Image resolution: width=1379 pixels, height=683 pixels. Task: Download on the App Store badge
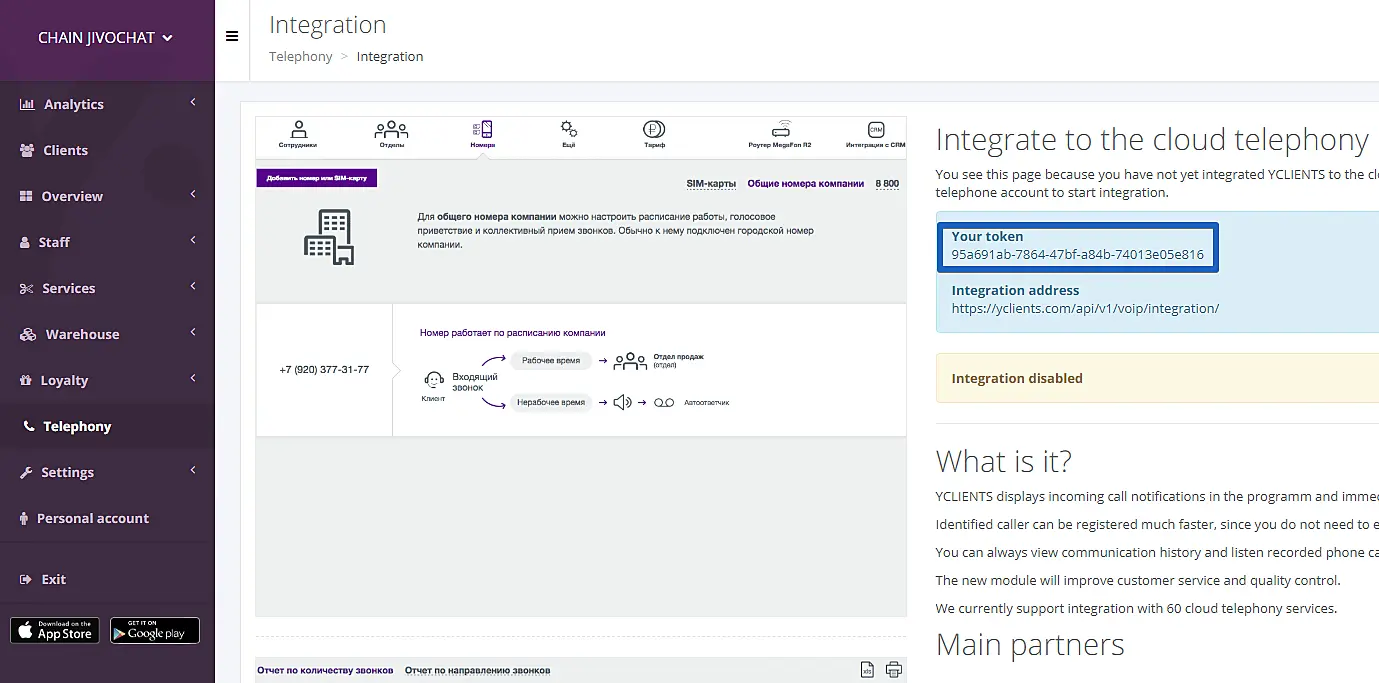[x=55, y=630]
